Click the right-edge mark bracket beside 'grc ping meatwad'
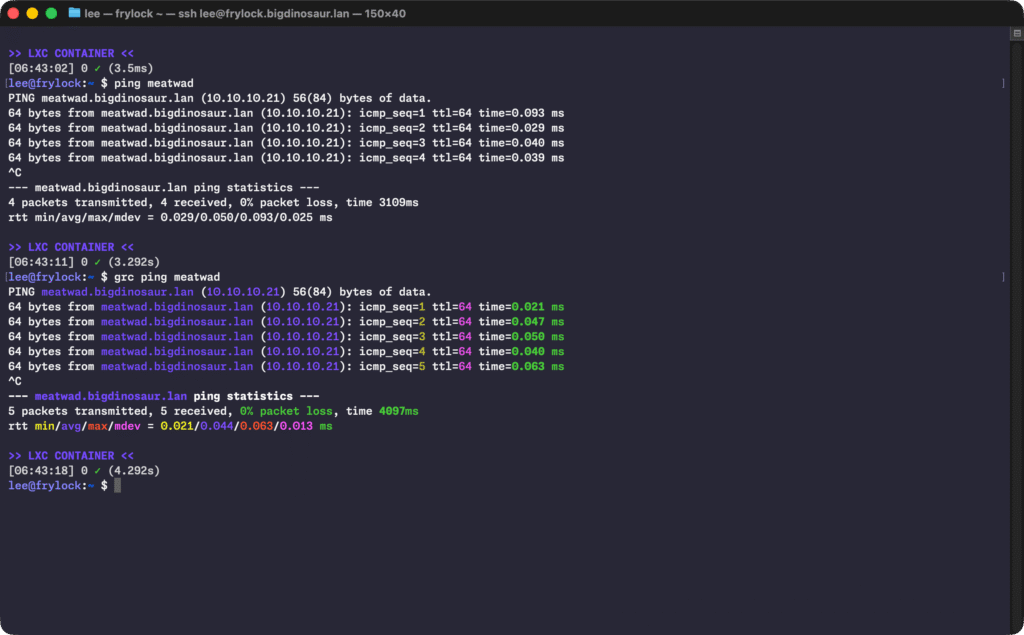Image resolution: width=1024 pixels, height=635 pixels. pos(1003,277)
